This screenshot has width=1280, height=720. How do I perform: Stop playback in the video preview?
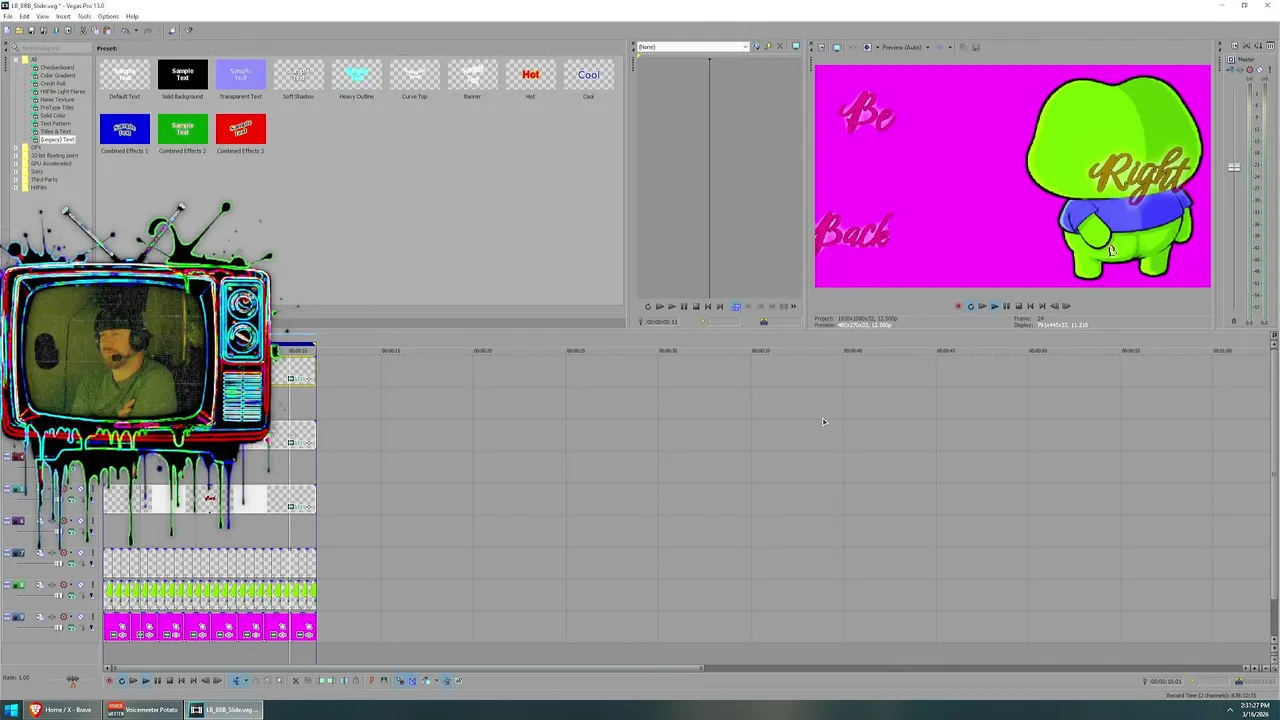tap(1019, 306)
